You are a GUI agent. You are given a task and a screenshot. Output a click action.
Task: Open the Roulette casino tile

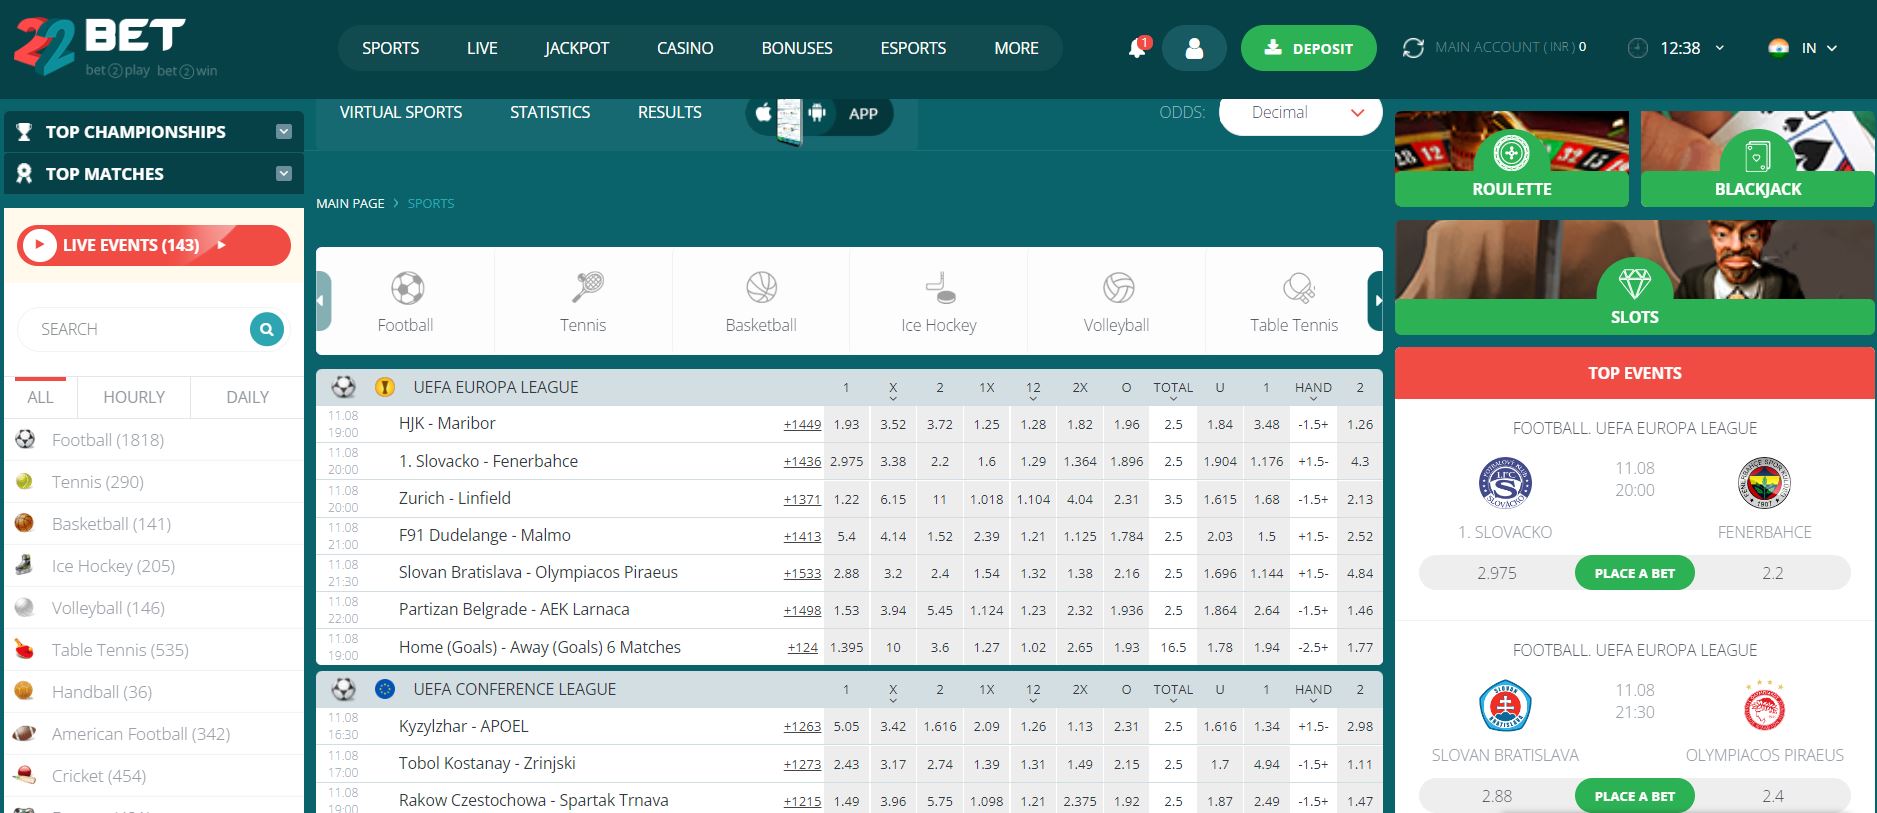point(1511,159)
